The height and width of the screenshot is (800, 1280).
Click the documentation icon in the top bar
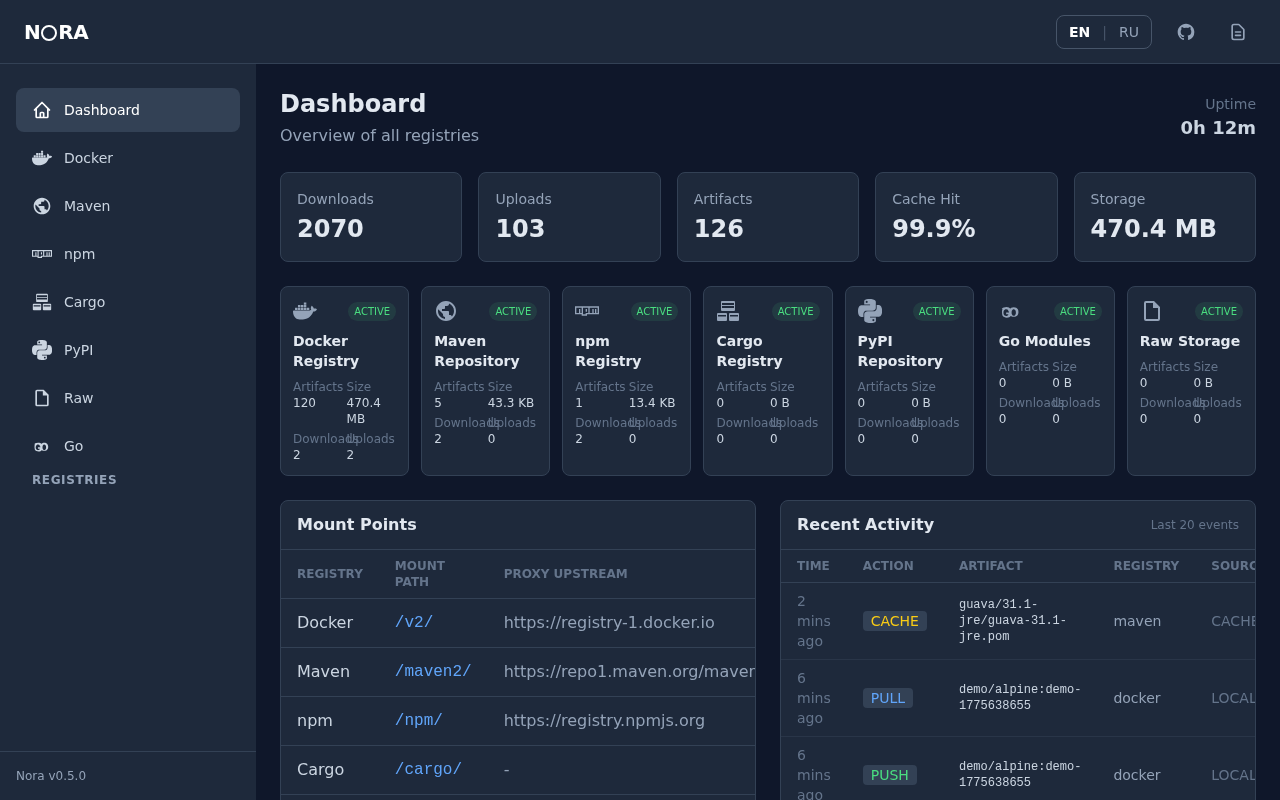pos(1237,31)
